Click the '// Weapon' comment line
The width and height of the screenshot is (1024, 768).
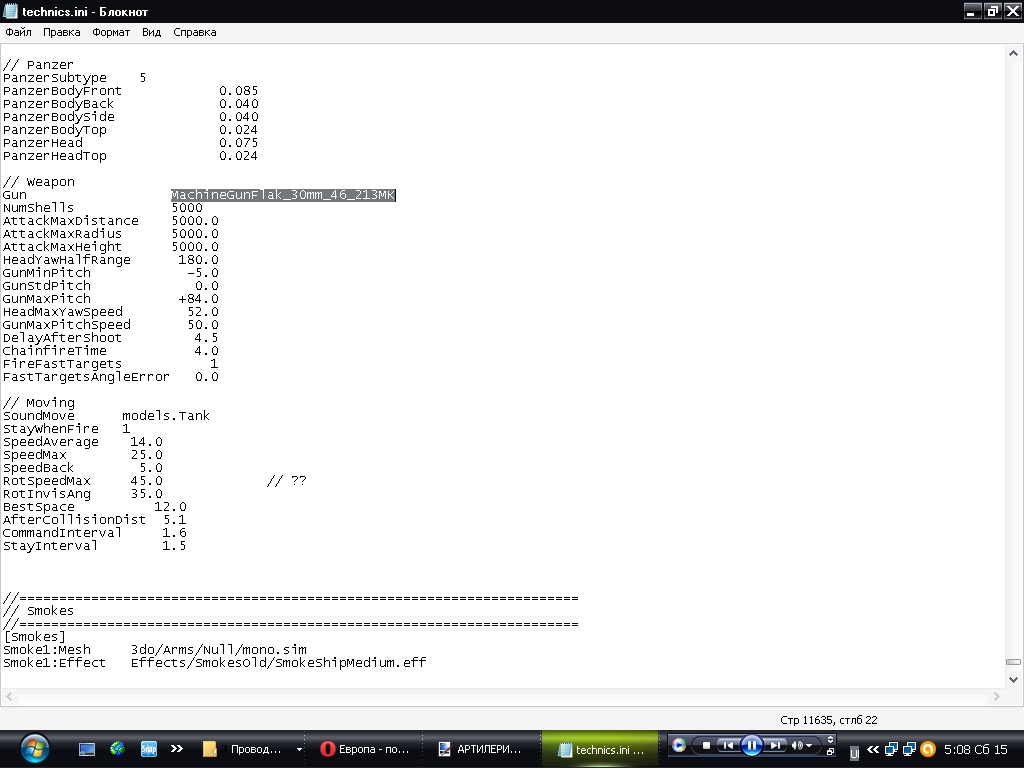(x=39, y=182)
